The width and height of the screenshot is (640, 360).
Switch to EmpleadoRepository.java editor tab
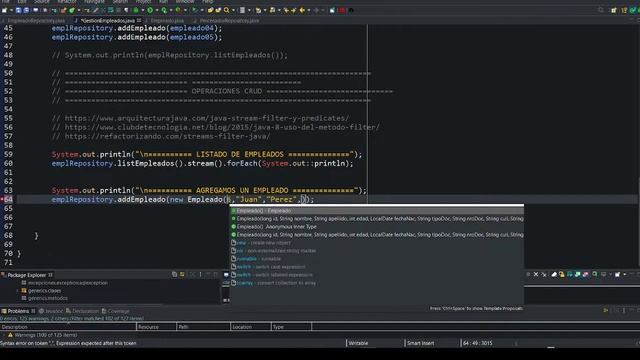tap(36, 20)
